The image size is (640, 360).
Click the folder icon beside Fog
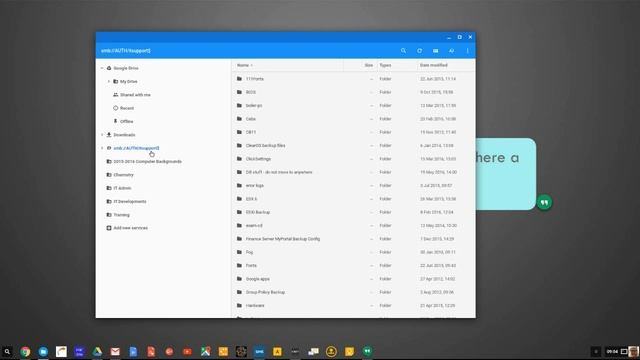pos(240,252)
